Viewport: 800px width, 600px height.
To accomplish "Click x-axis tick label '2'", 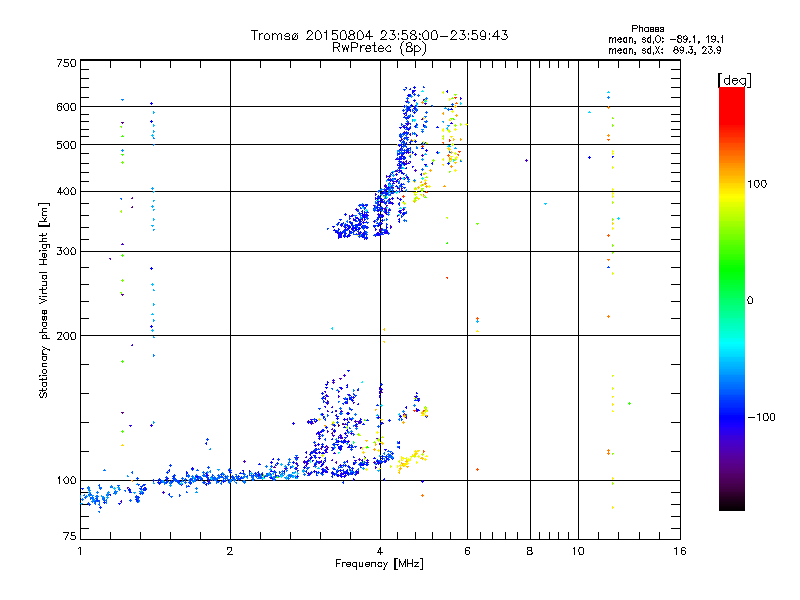I will pos(230,551).
